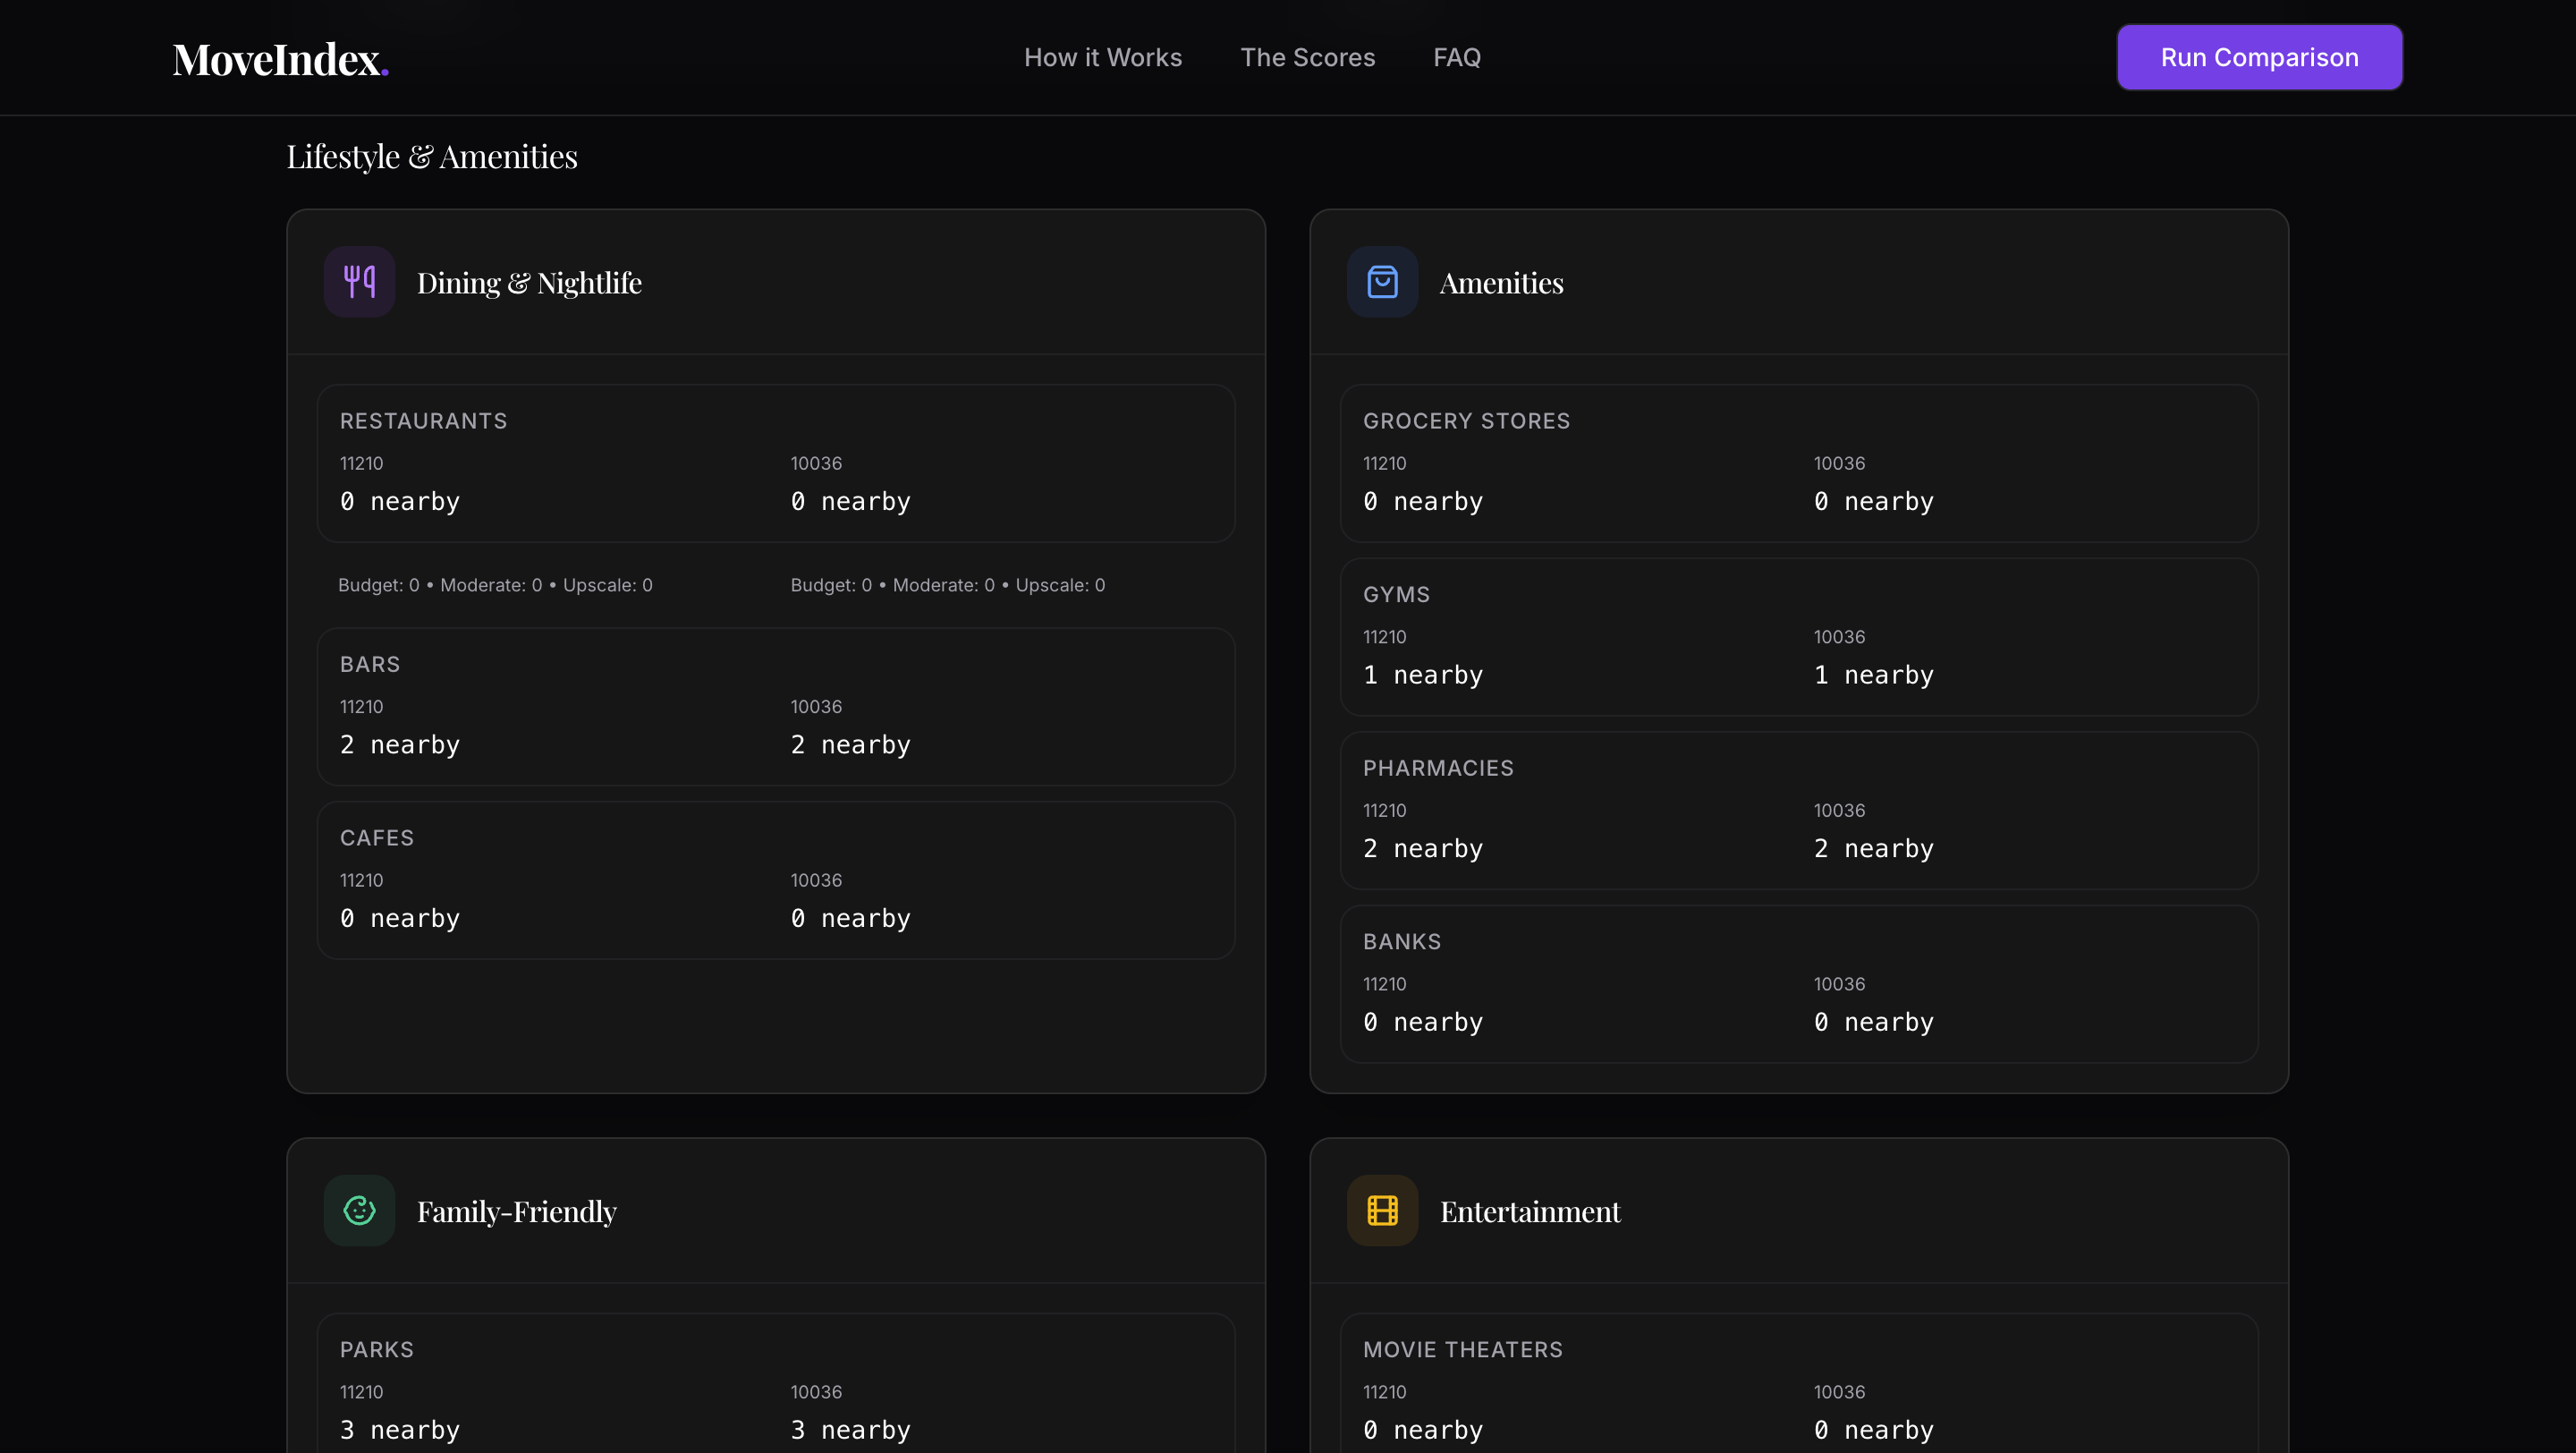Screen dimensions: 2576x1453
Task: Select the GYMS card
Action: point(1799,637)
